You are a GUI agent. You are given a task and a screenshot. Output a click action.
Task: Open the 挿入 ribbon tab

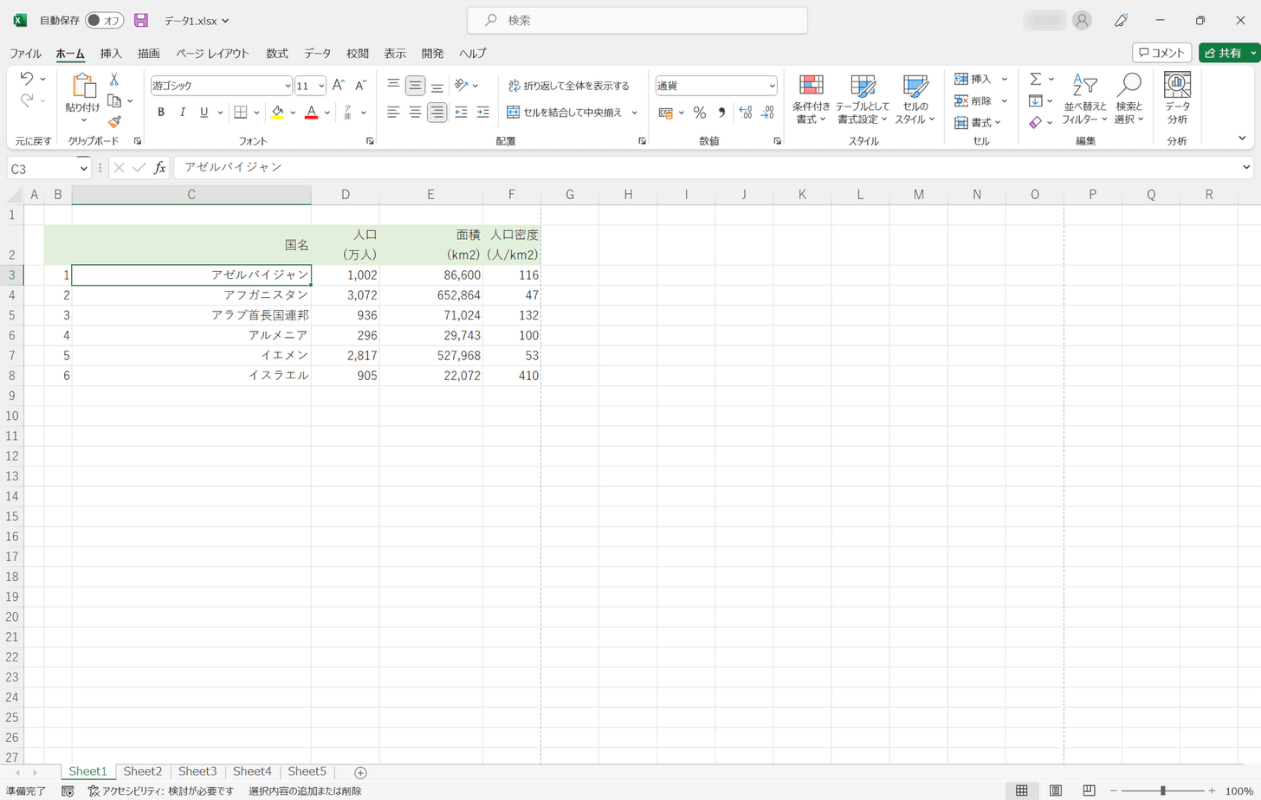click(x=111, y=53)
